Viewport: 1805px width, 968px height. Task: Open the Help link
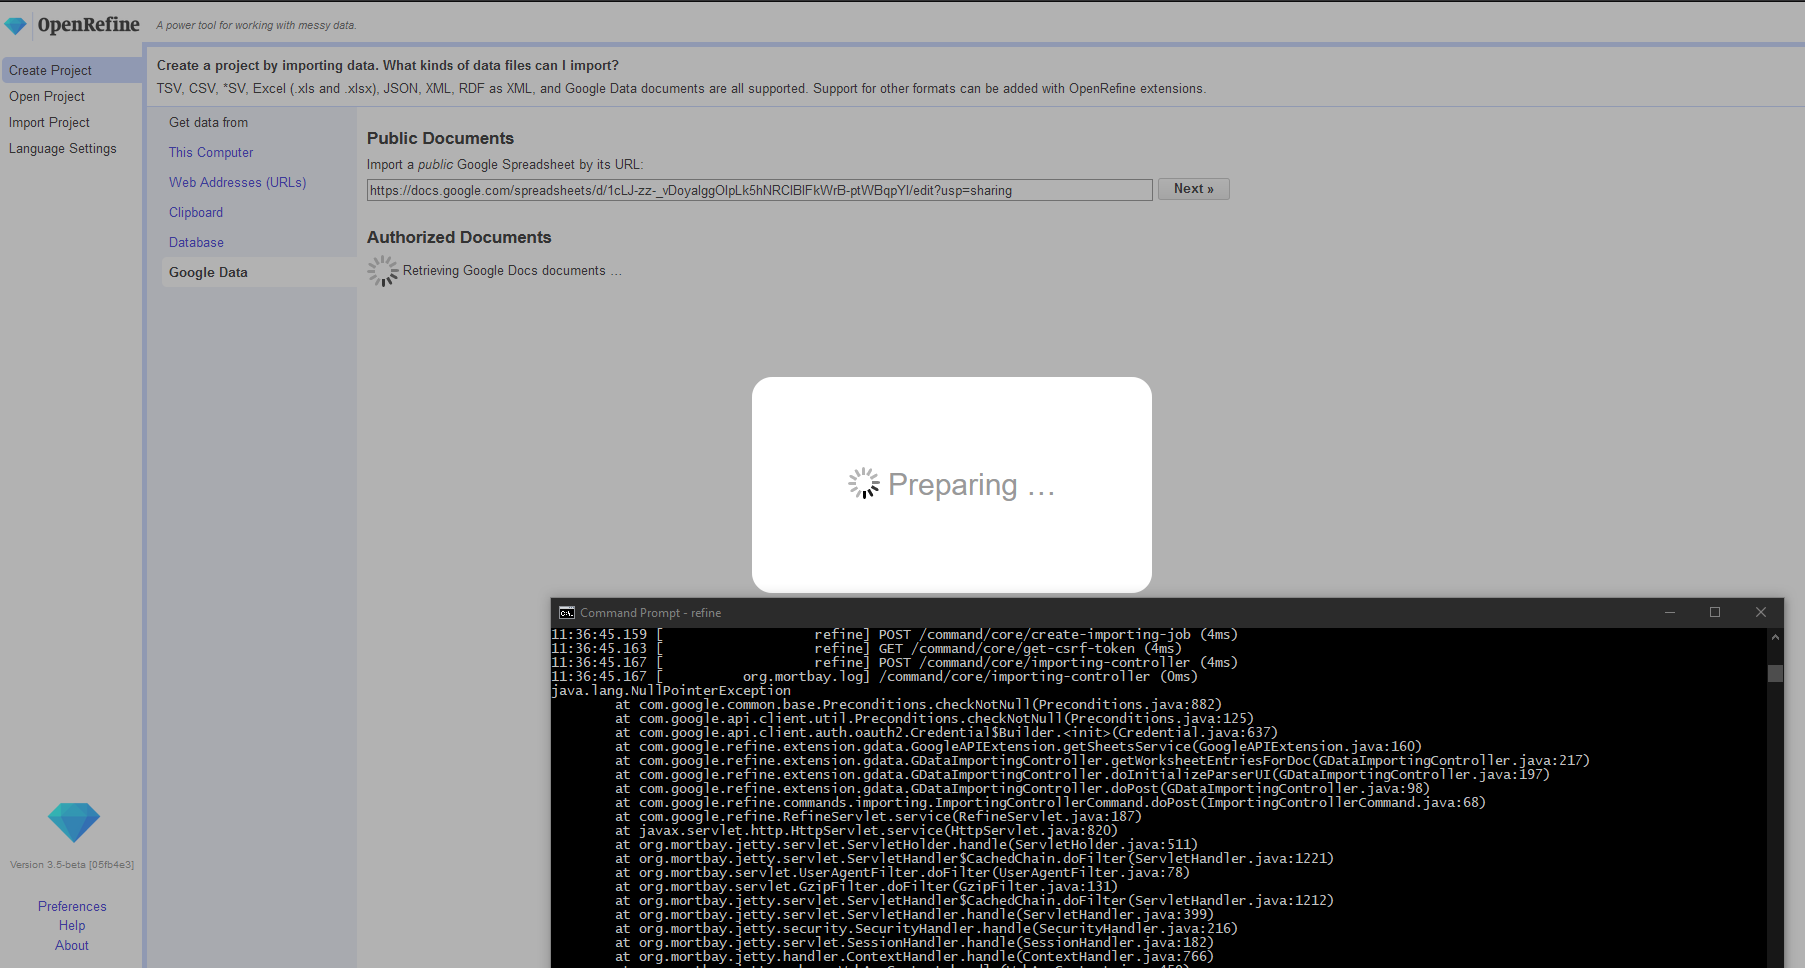(72, 925)
